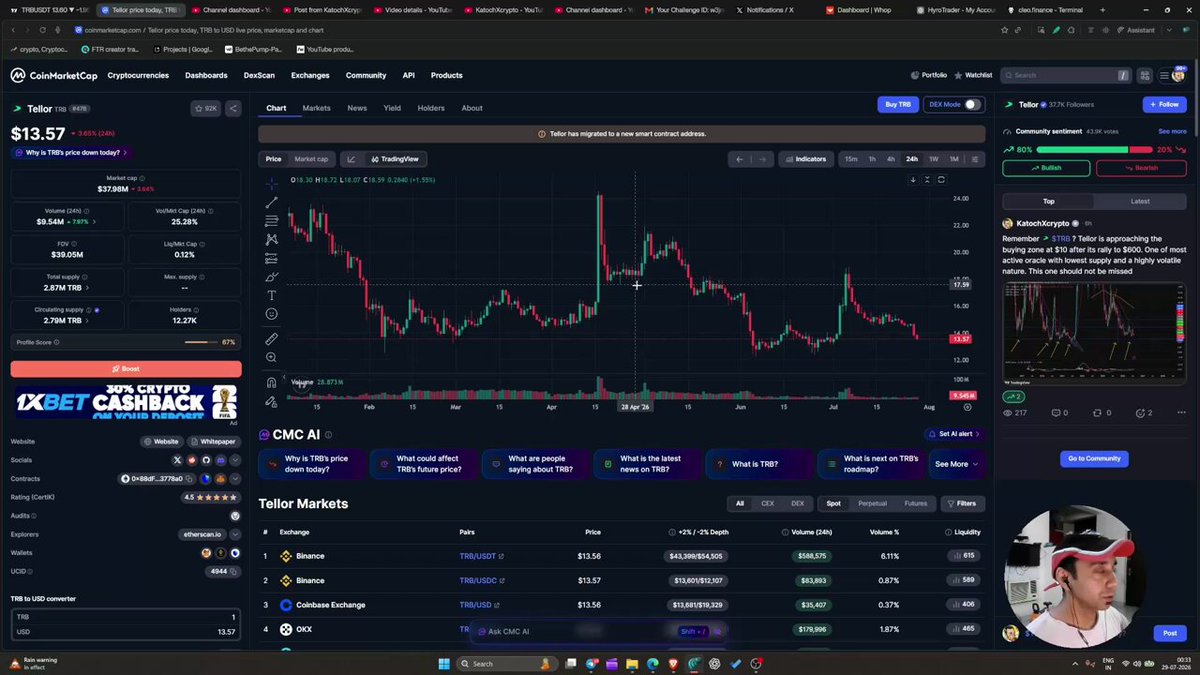
Task: Select the ruler measure tool
Action: tap(271, 339)
